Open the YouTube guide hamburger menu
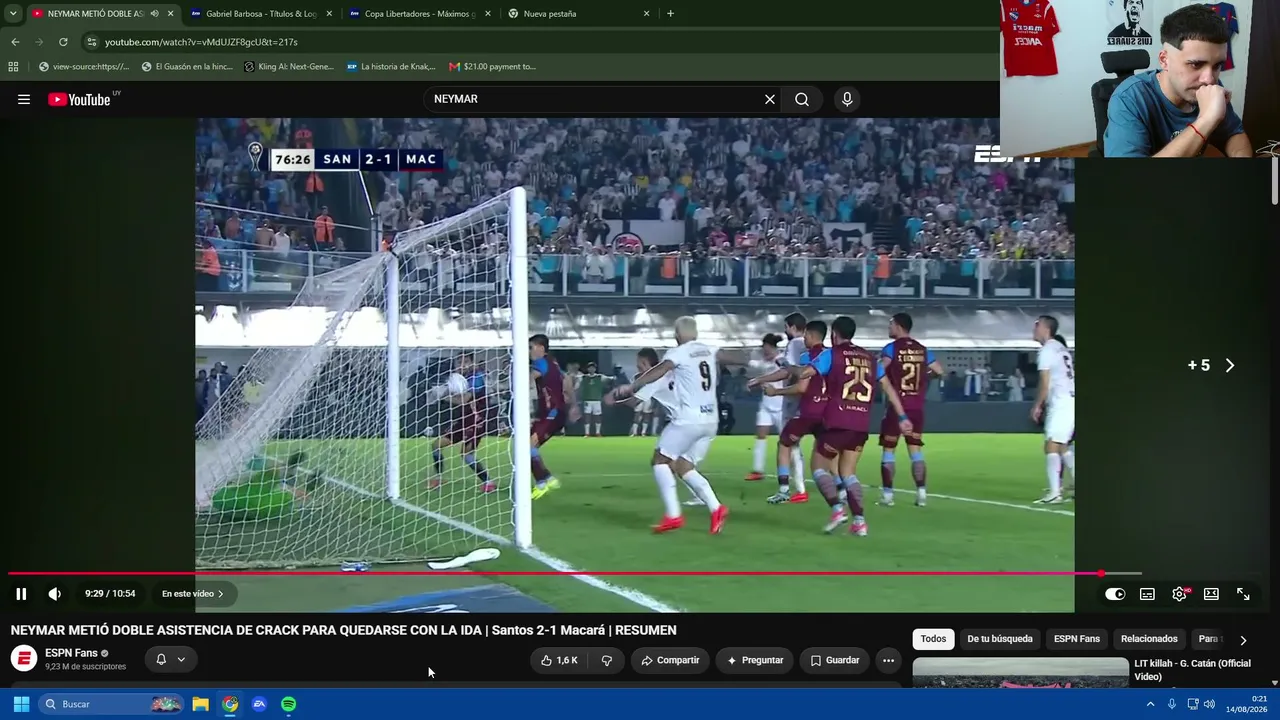Image resolution: width=1280 pixels, height=720 pixels. (x=24, y=99)
